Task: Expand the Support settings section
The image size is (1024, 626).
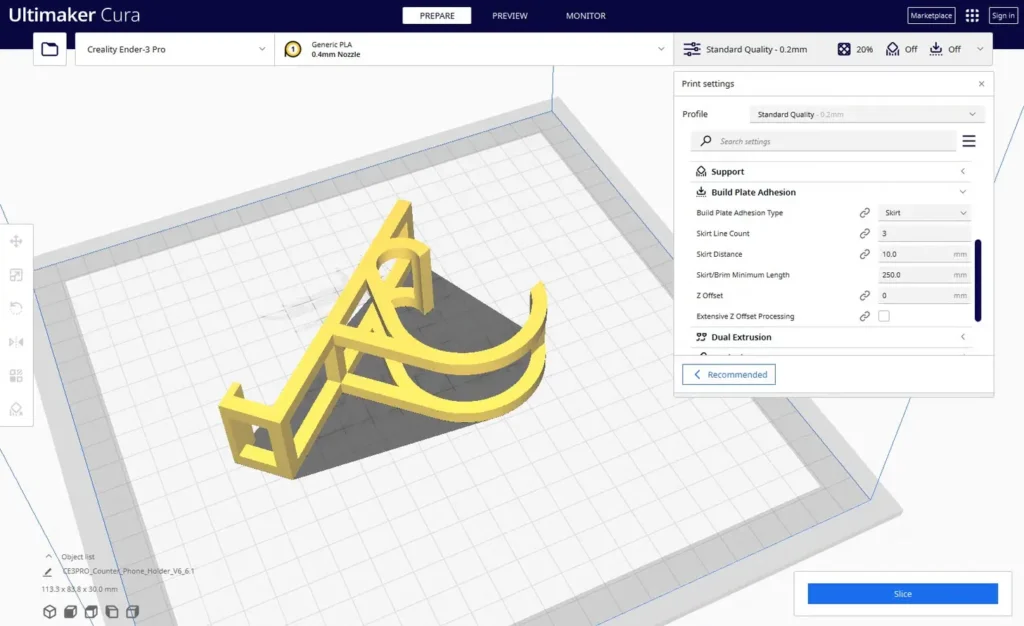Action: [831, 172]
